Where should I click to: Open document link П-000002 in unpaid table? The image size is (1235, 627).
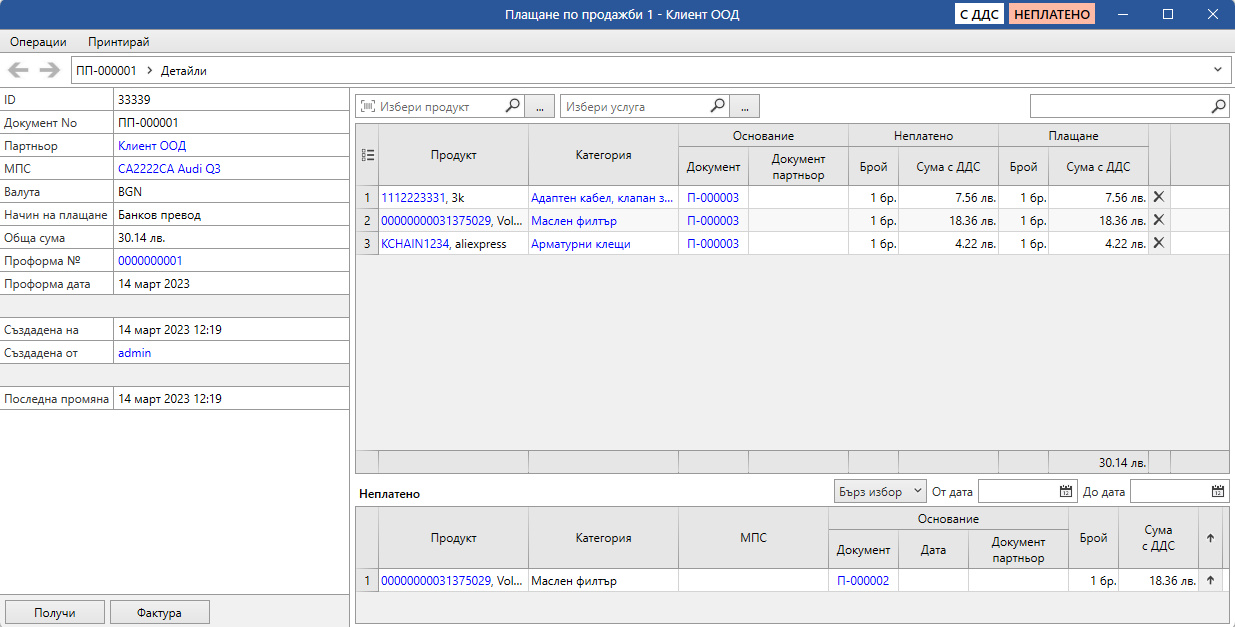click(x=863, y=581)
